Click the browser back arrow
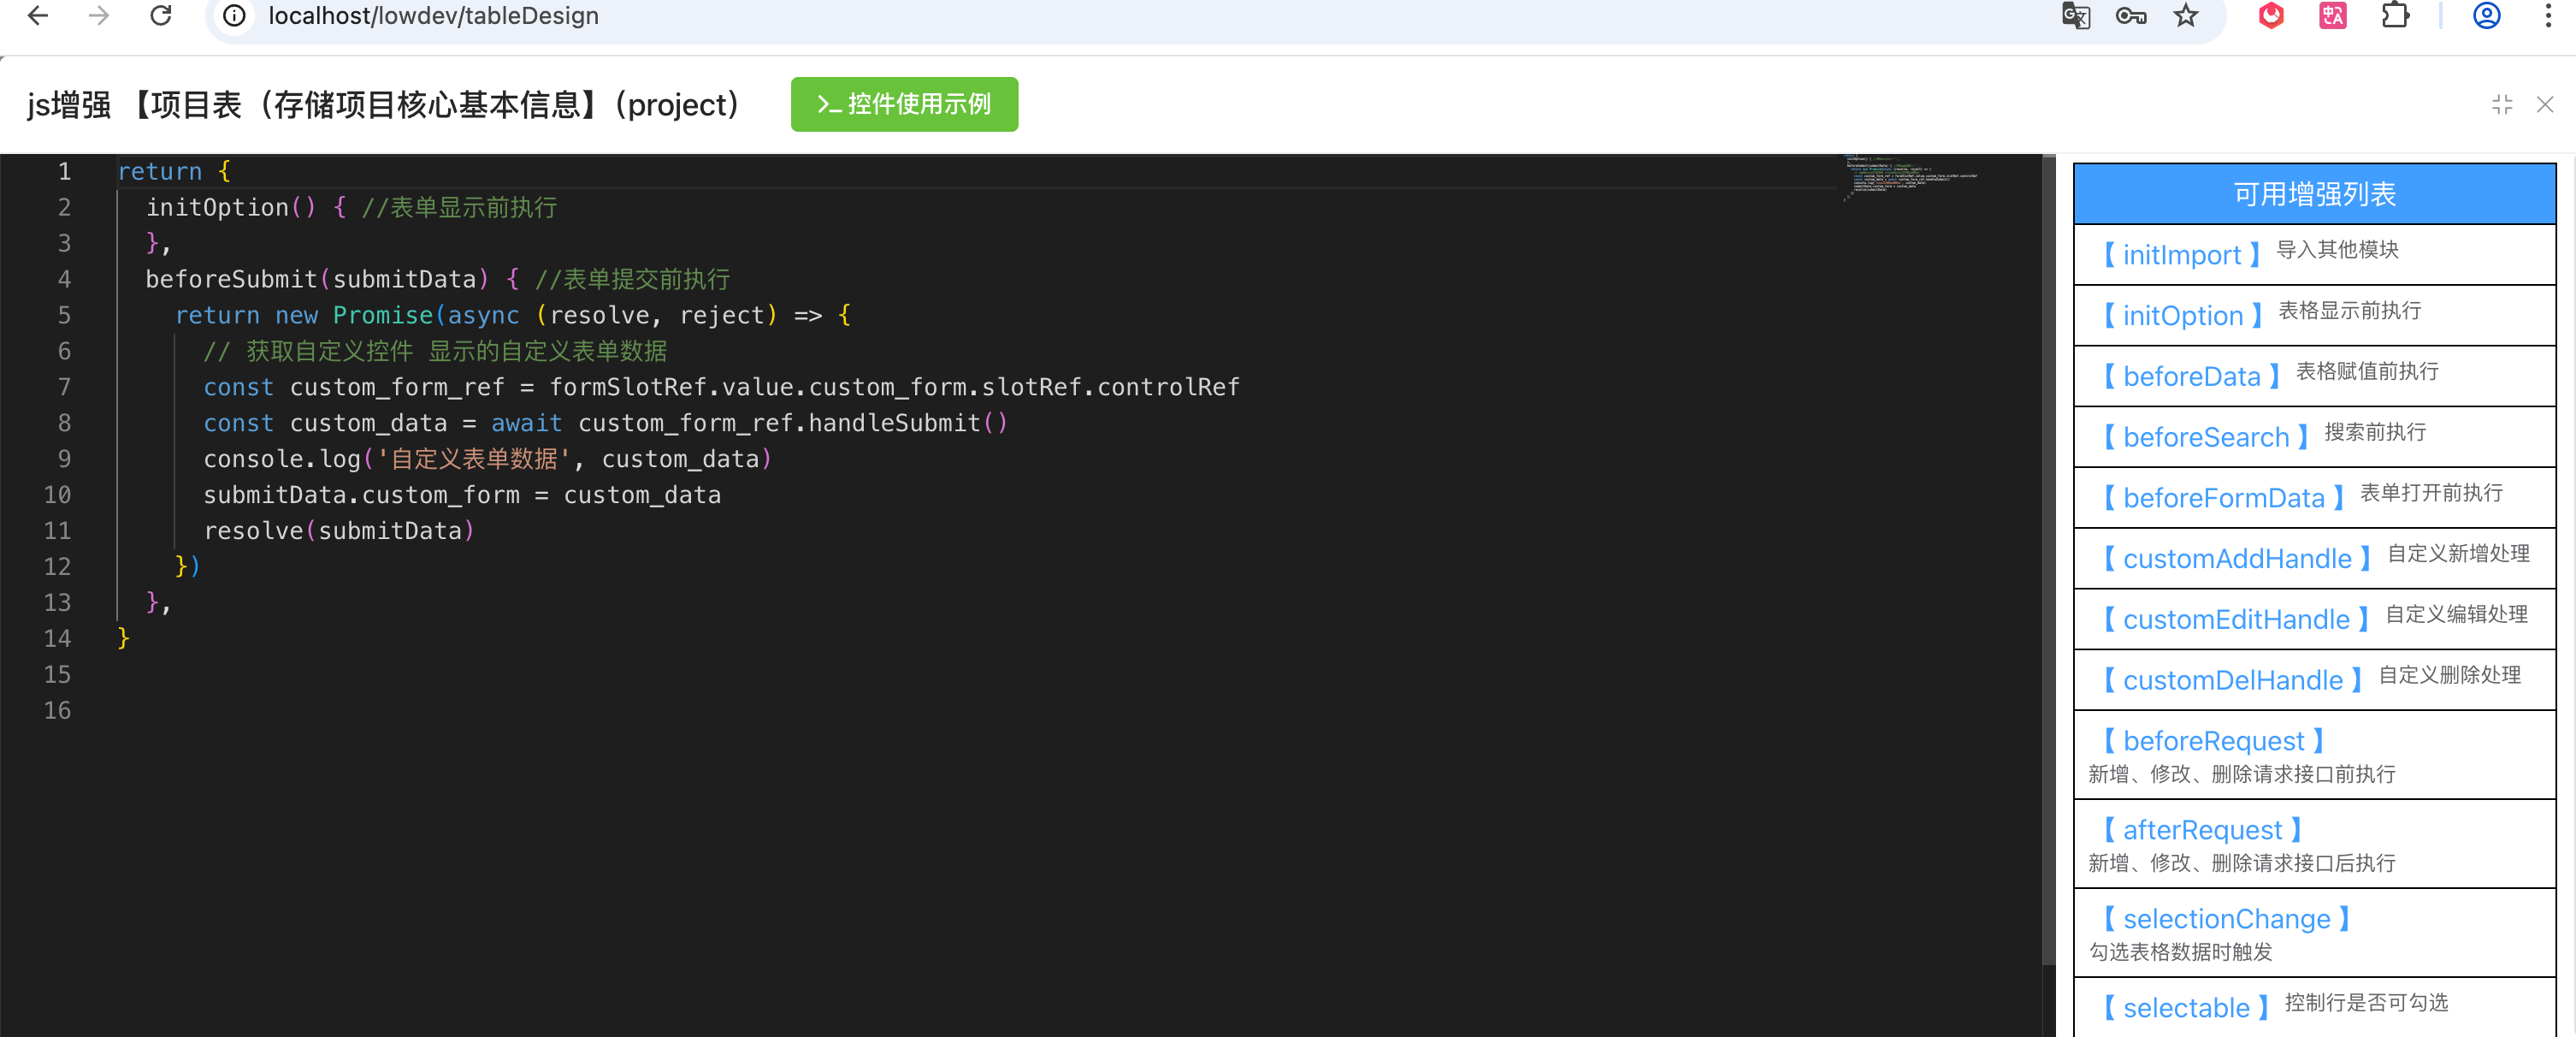 pyautogui.click(x=38, y=16)
